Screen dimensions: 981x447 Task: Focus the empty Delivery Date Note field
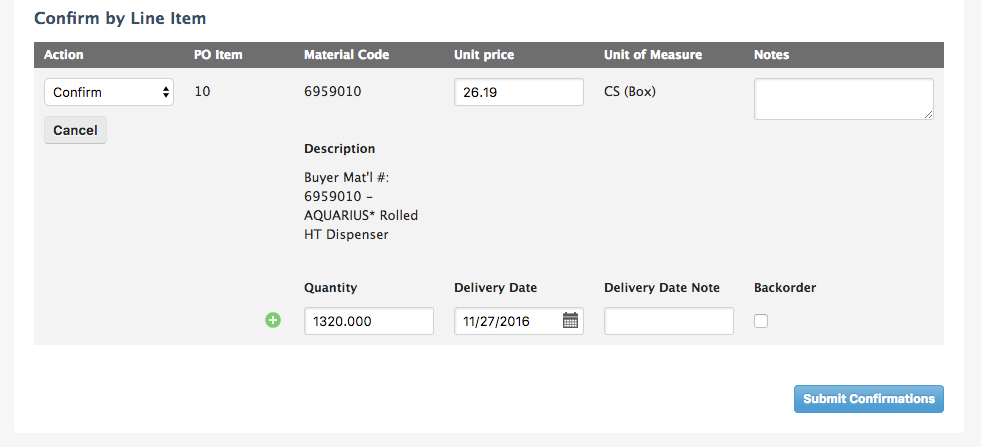669,321
